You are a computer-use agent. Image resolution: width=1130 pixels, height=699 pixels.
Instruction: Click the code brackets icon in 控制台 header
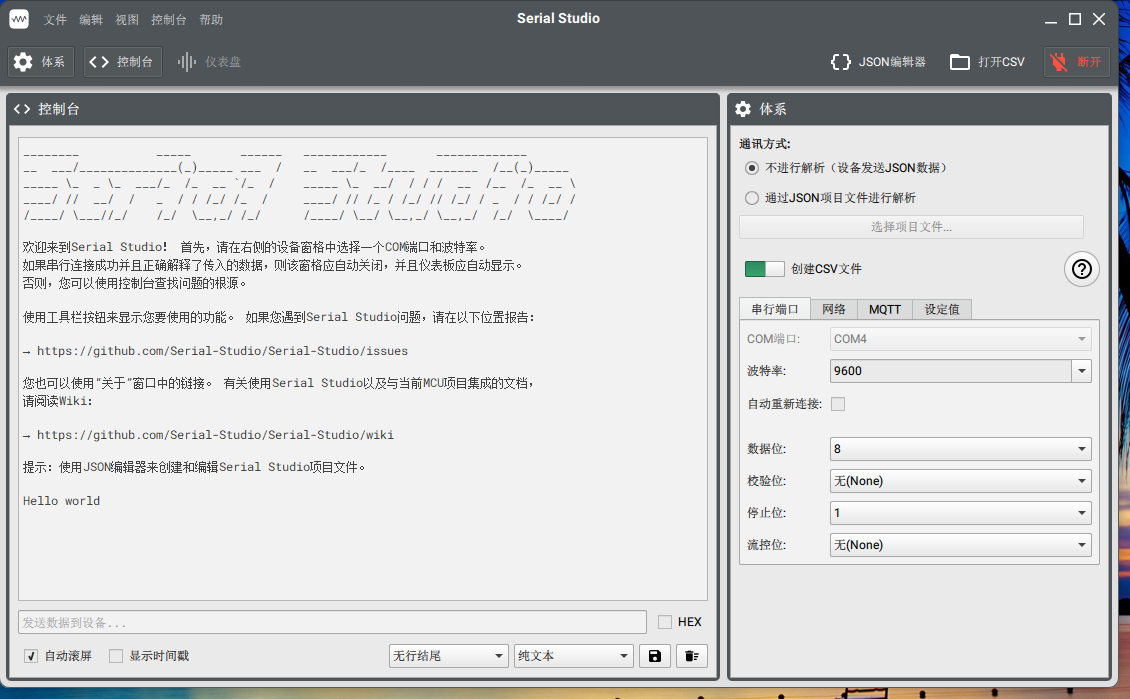point(22,109)
